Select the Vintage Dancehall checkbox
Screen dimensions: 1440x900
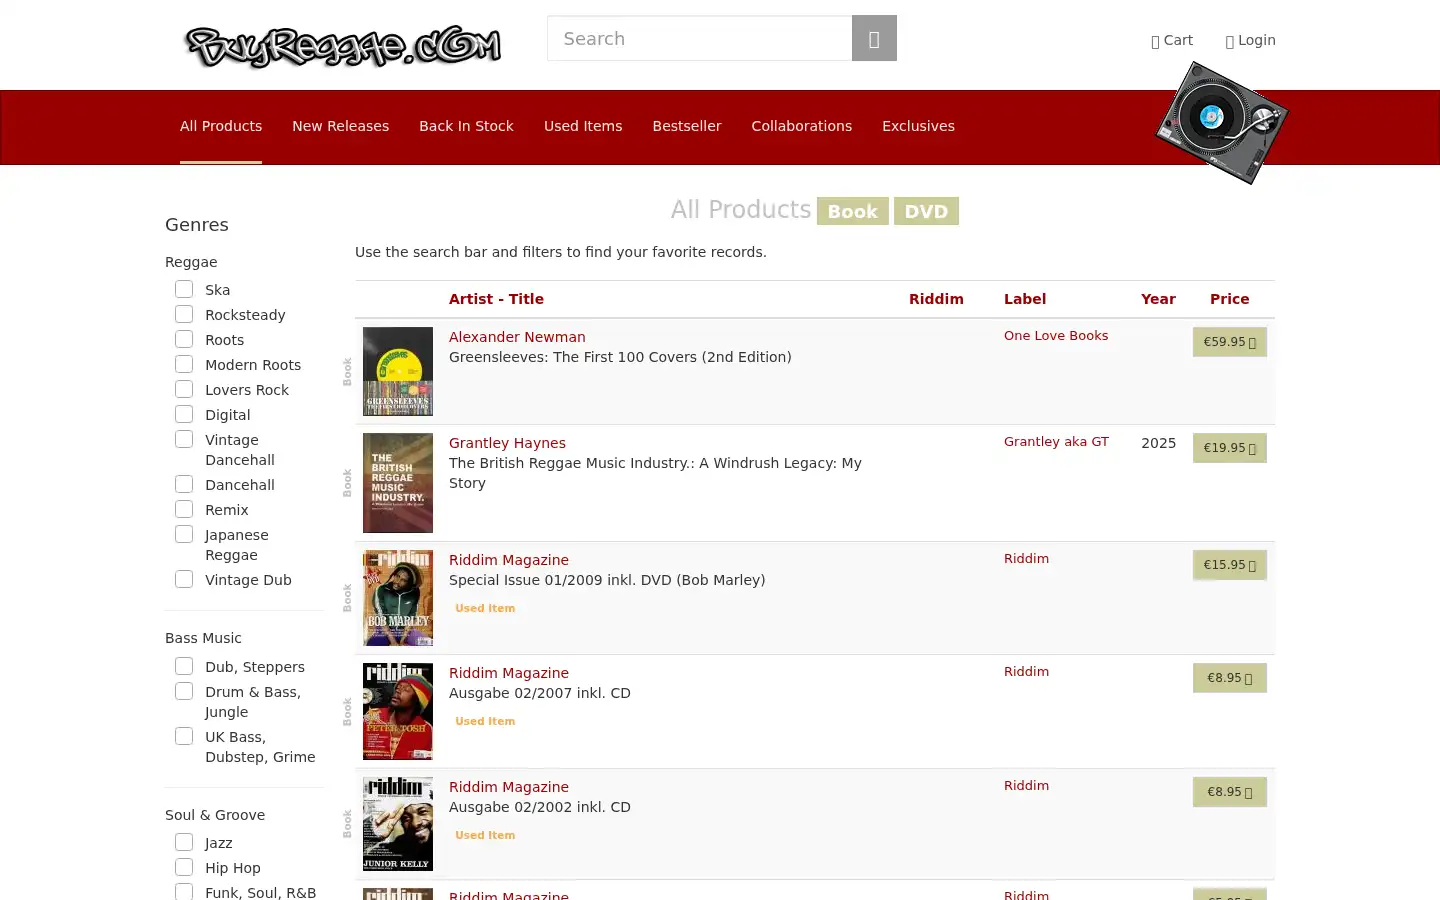(x=184, y=439)
